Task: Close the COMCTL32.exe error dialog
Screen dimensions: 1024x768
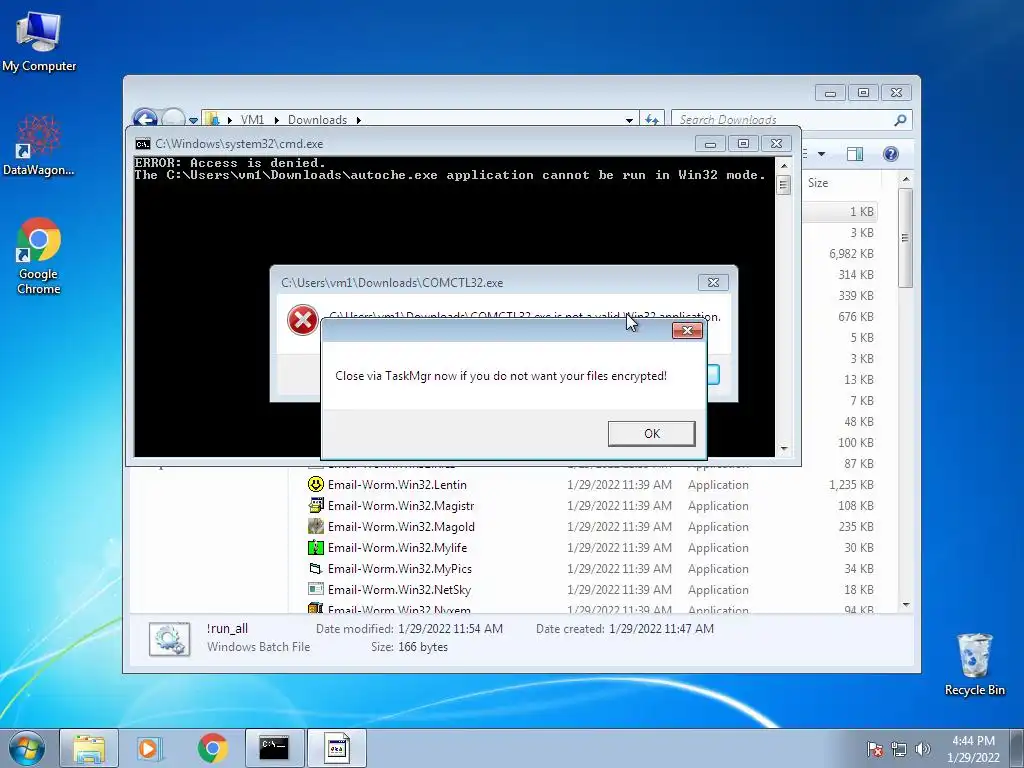Action: click(713, 283)
